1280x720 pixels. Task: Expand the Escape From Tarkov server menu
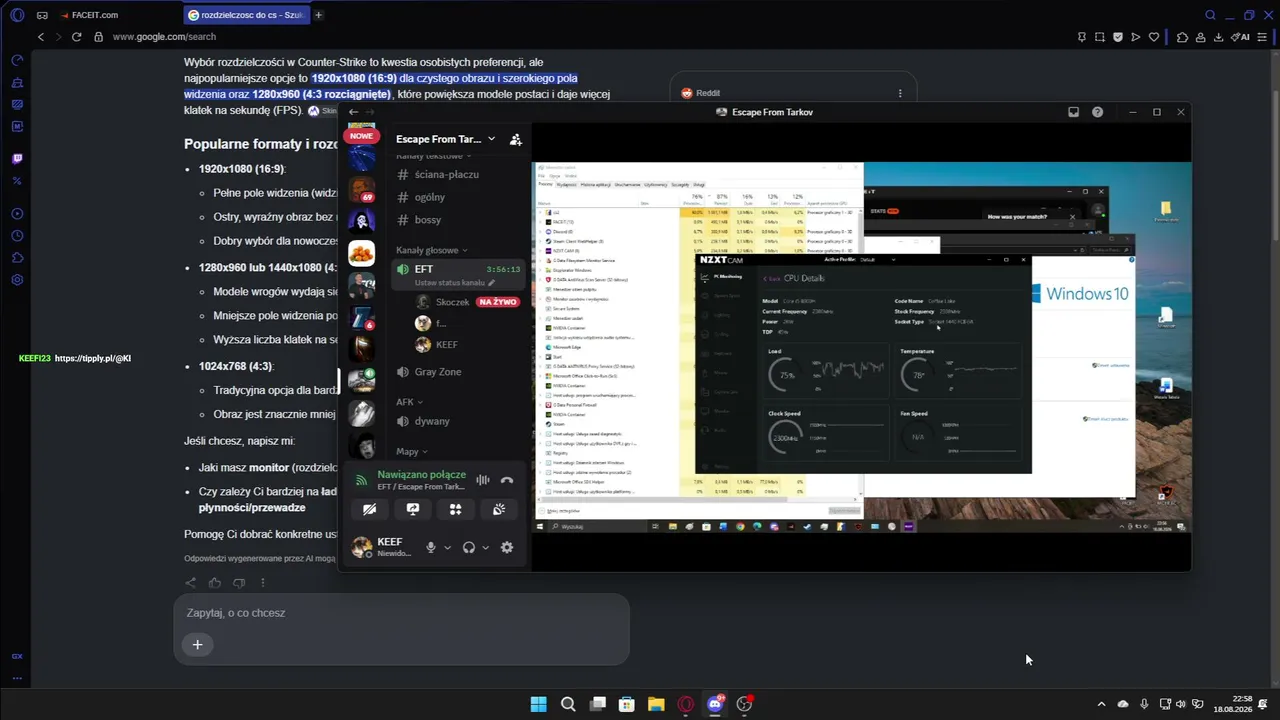[445, 139]
